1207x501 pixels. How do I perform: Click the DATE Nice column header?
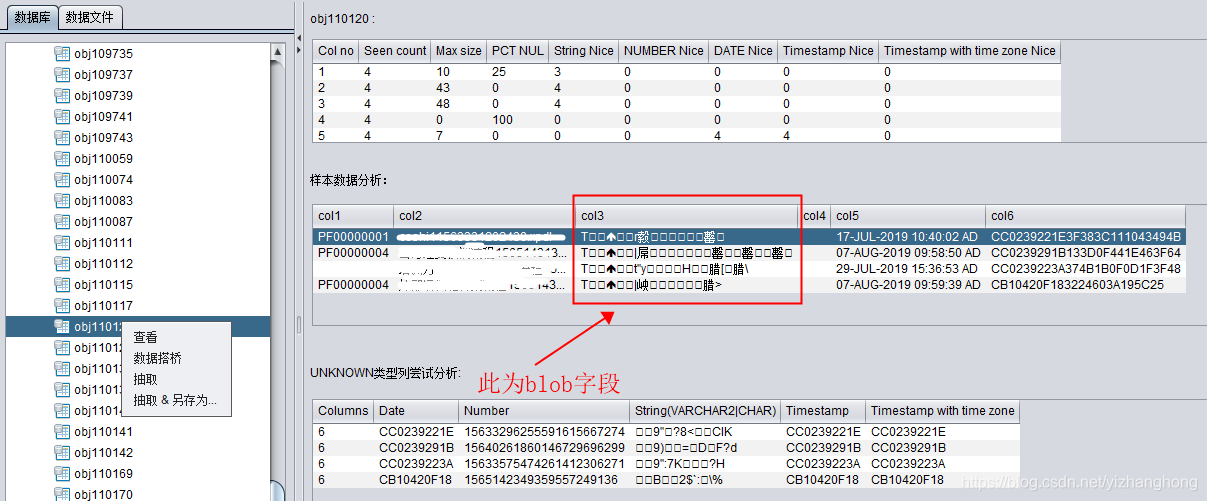click(x=744, y=50)
